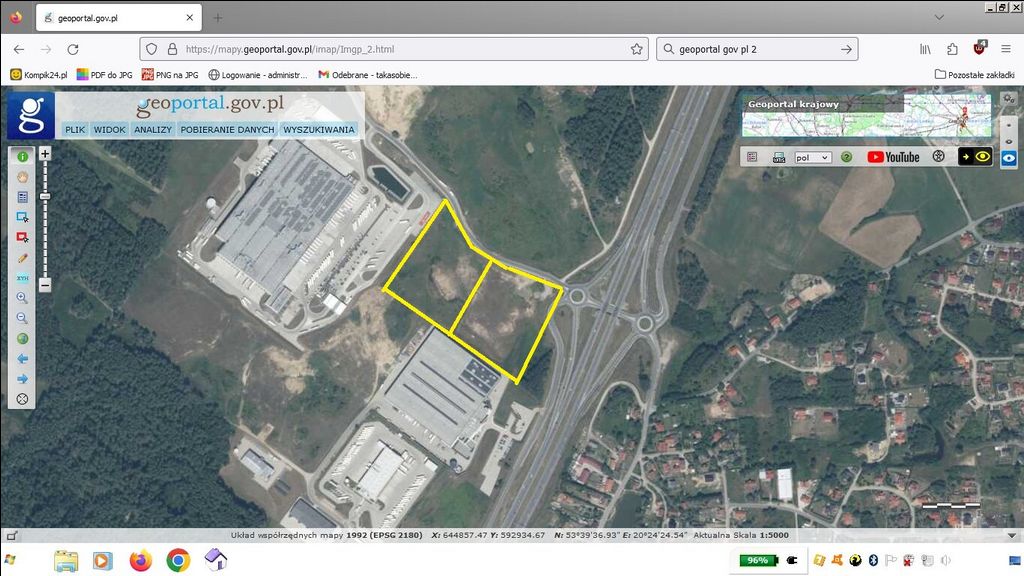Expand the 'pol' language dropdown
This screenshot has height=576, width=1024.
tap(812, 157)
